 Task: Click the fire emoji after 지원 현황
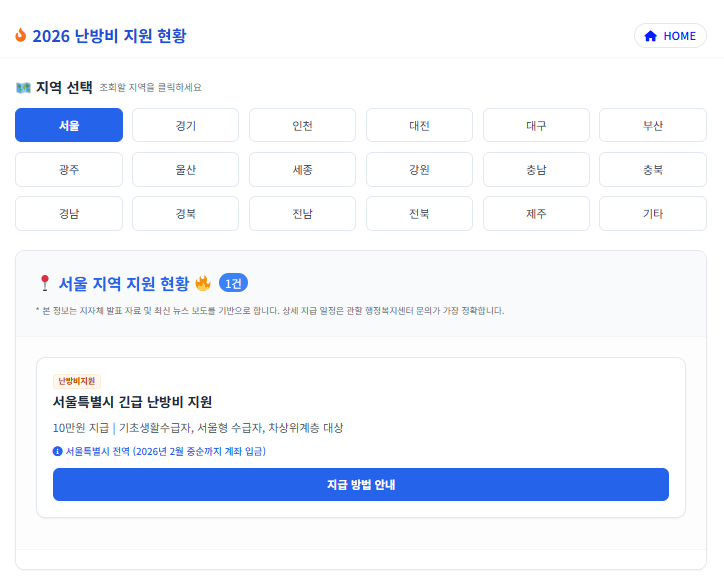click(x=203, y=283)
